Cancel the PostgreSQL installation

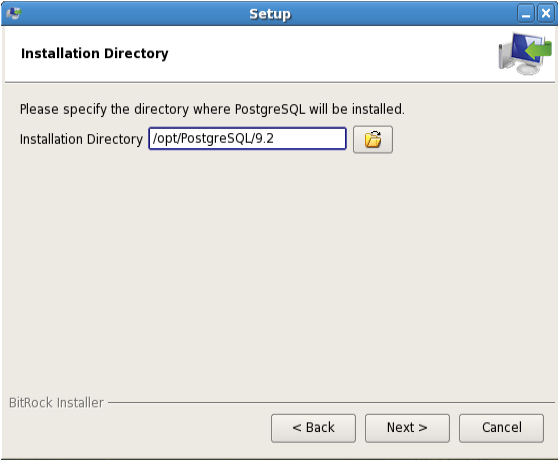[501, 428]
